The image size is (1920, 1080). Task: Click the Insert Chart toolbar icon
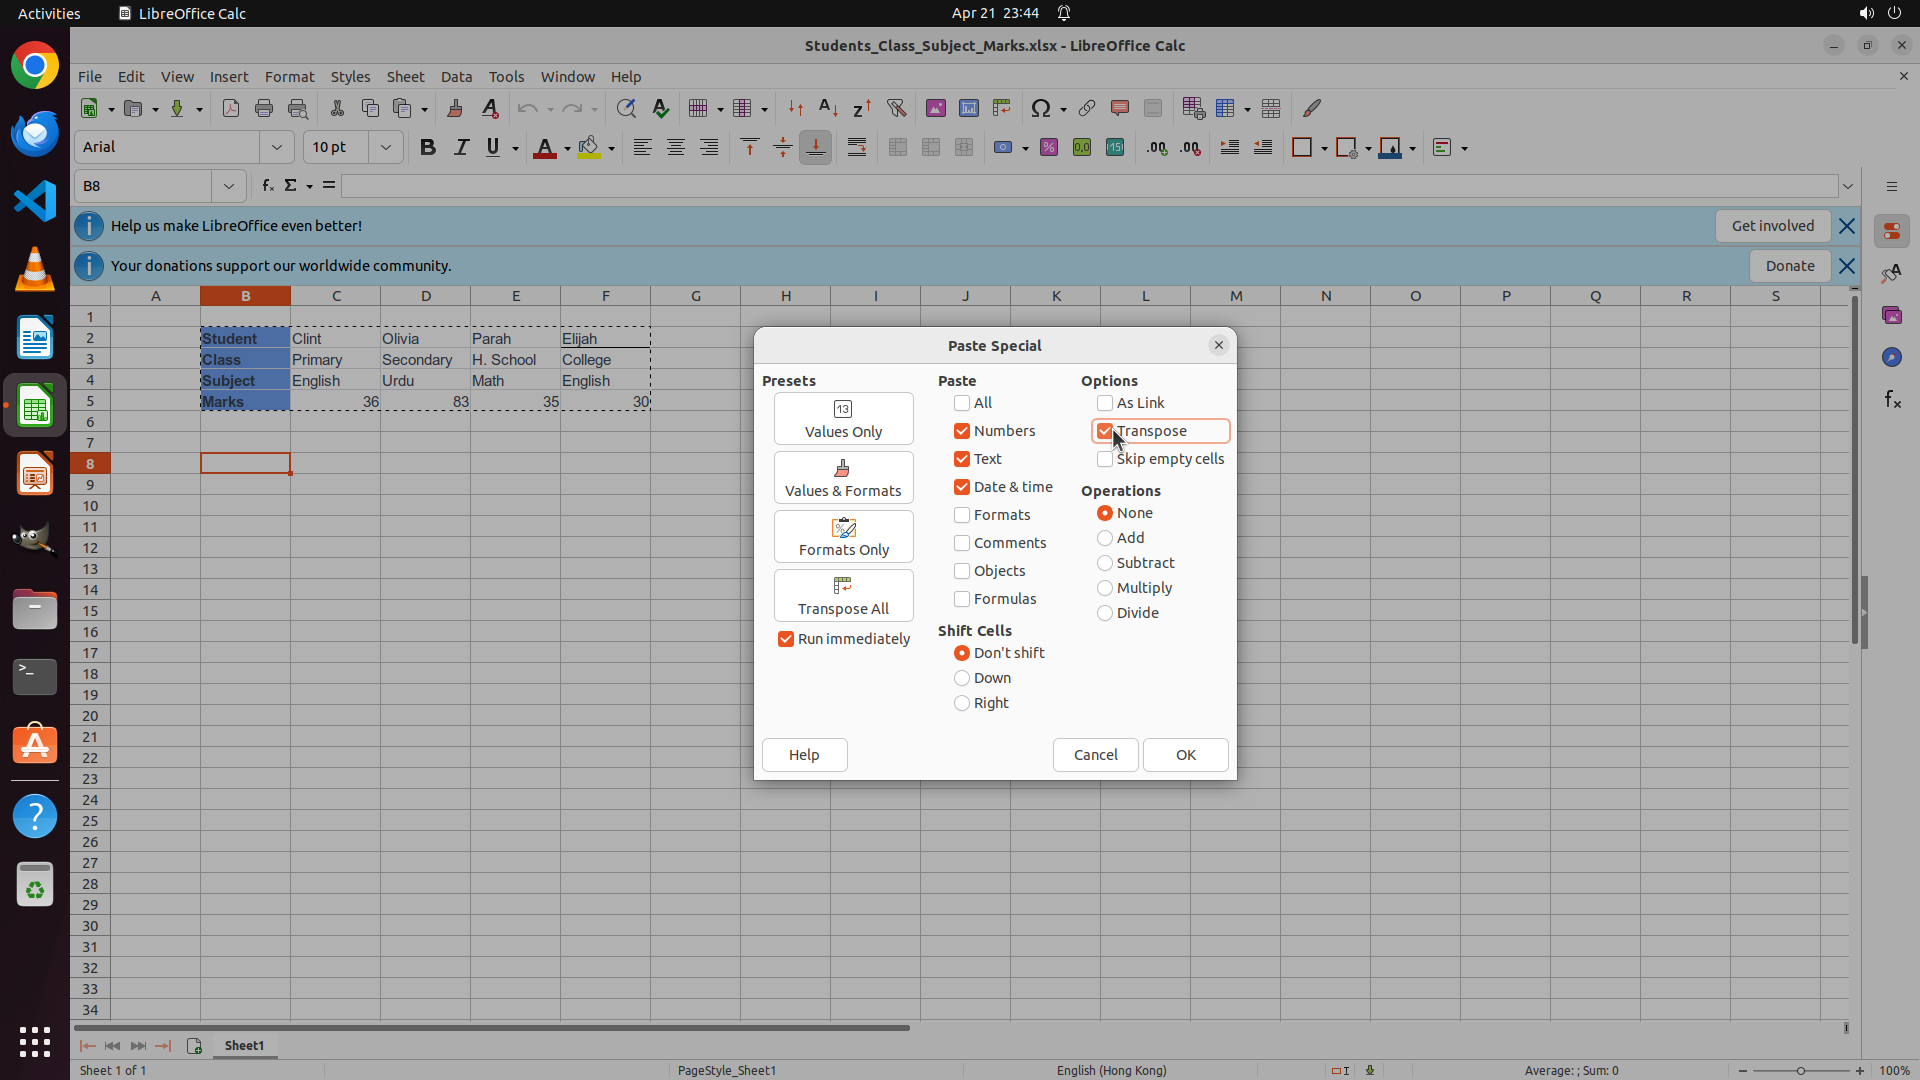pos(968,108)
